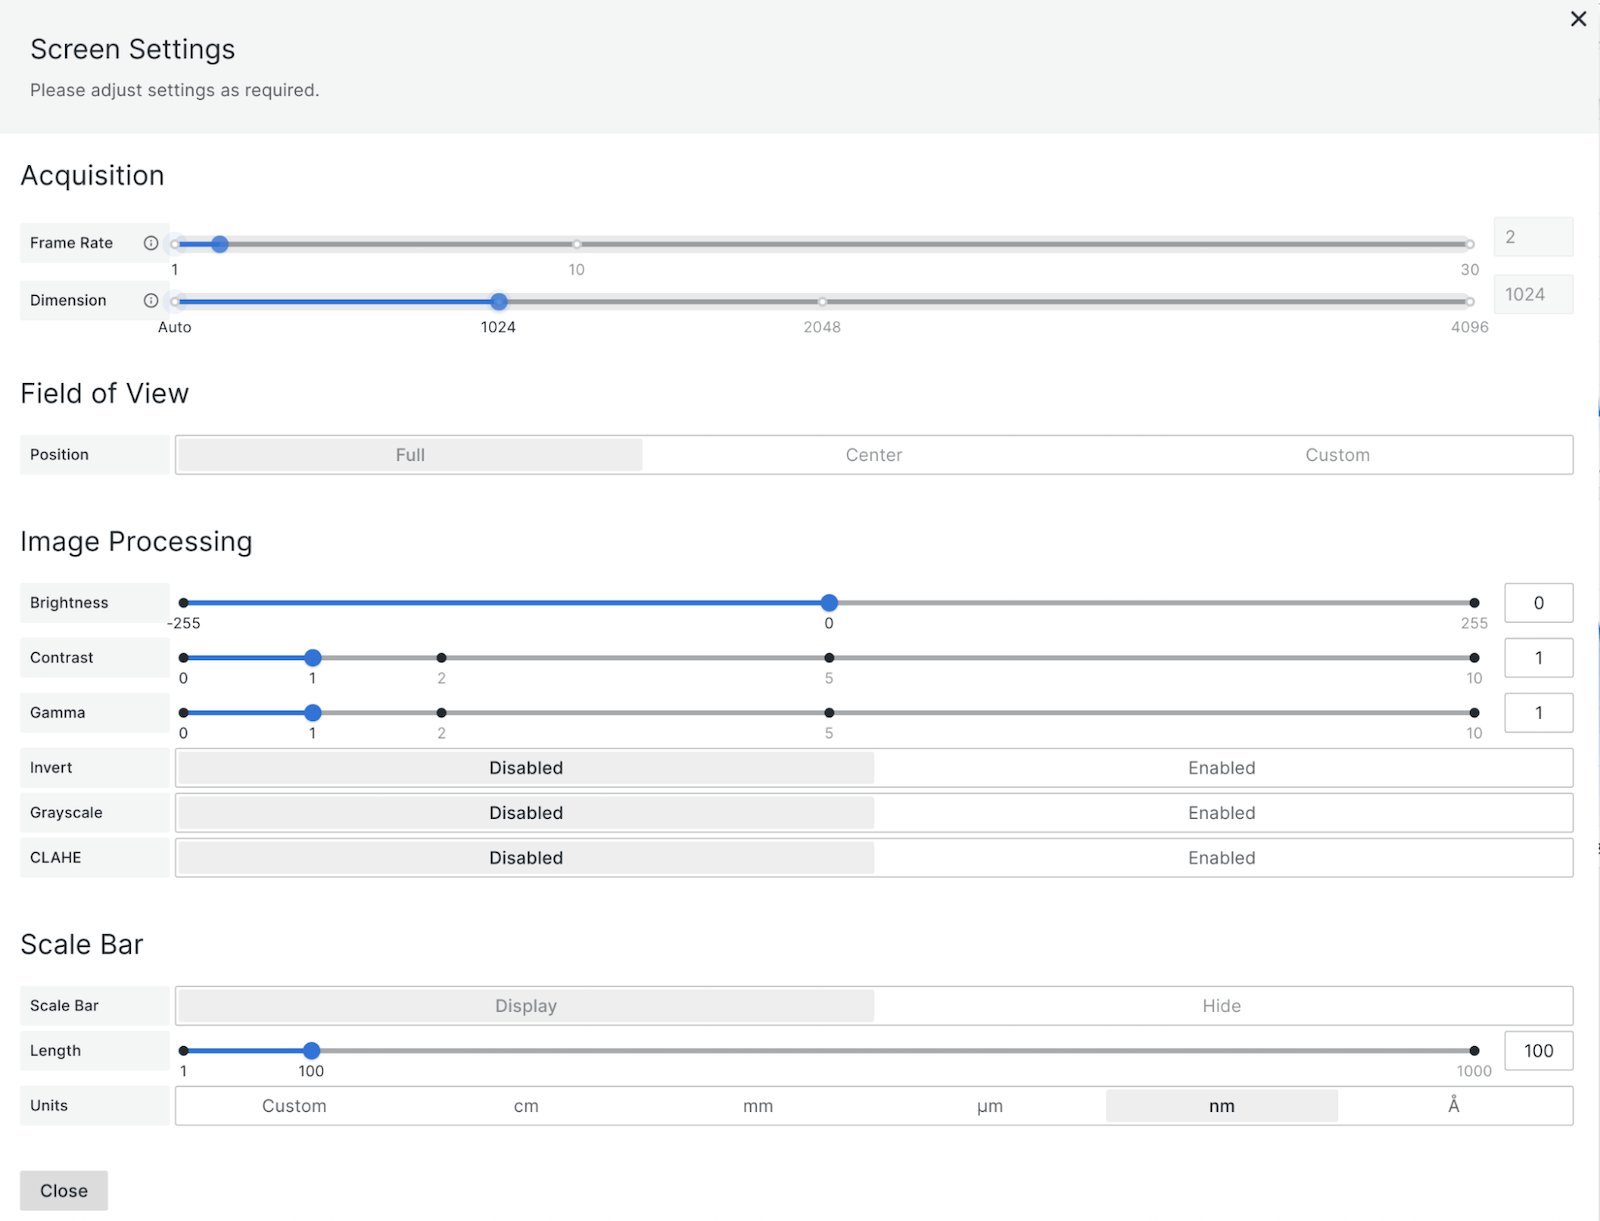Screen dimensions: 1600x1221
Task: Click the Brightness value input field
Action: coord(1538,603)
